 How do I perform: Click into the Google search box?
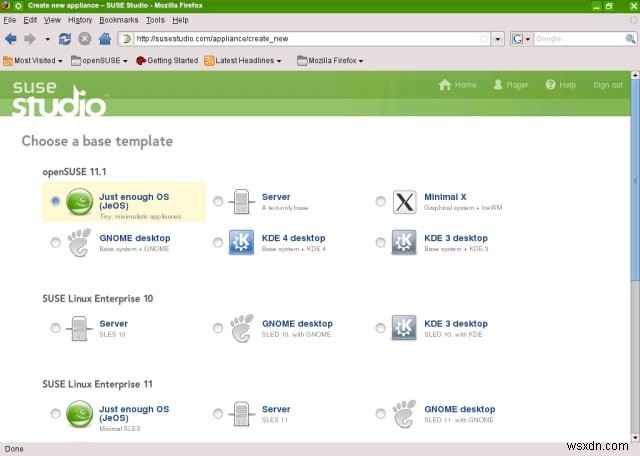(579, 39)
